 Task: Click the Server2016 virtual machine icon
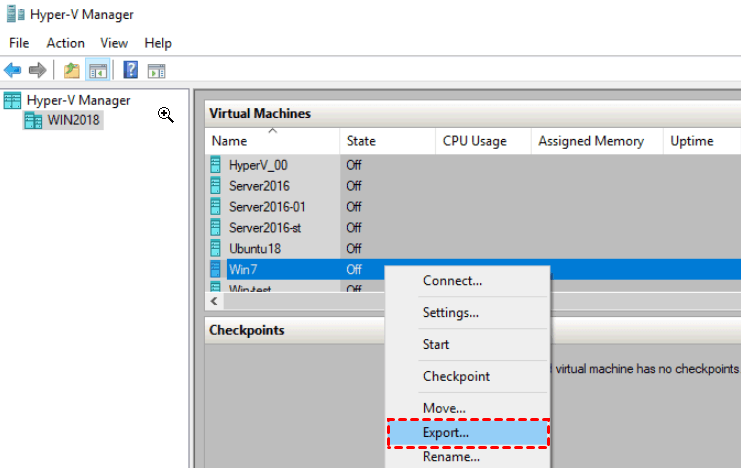(x=215, y=186)
